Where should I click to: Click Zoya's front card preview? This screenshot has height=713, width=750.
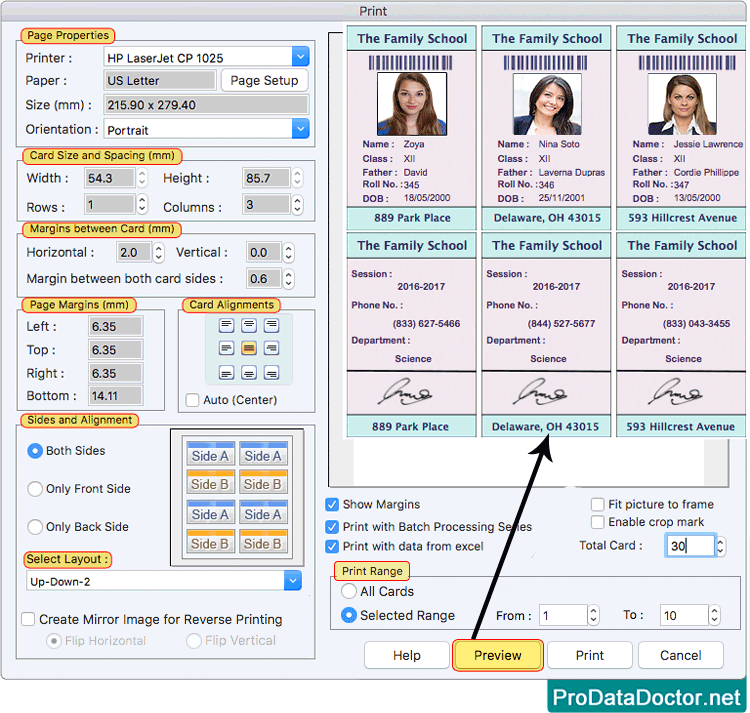pyautogui.click(x=412, y=128)
